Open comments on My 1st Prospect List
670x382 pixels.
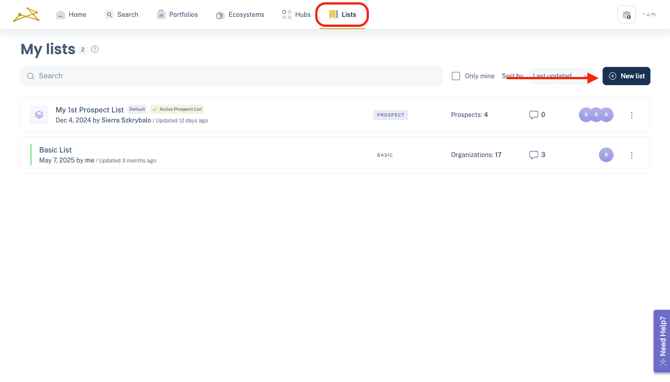pyautogui.click(x=537, y=115)
